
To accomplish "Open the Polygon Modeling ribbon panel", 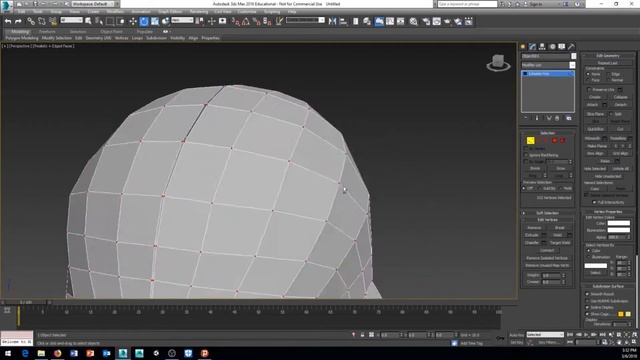I will (22, 38).
